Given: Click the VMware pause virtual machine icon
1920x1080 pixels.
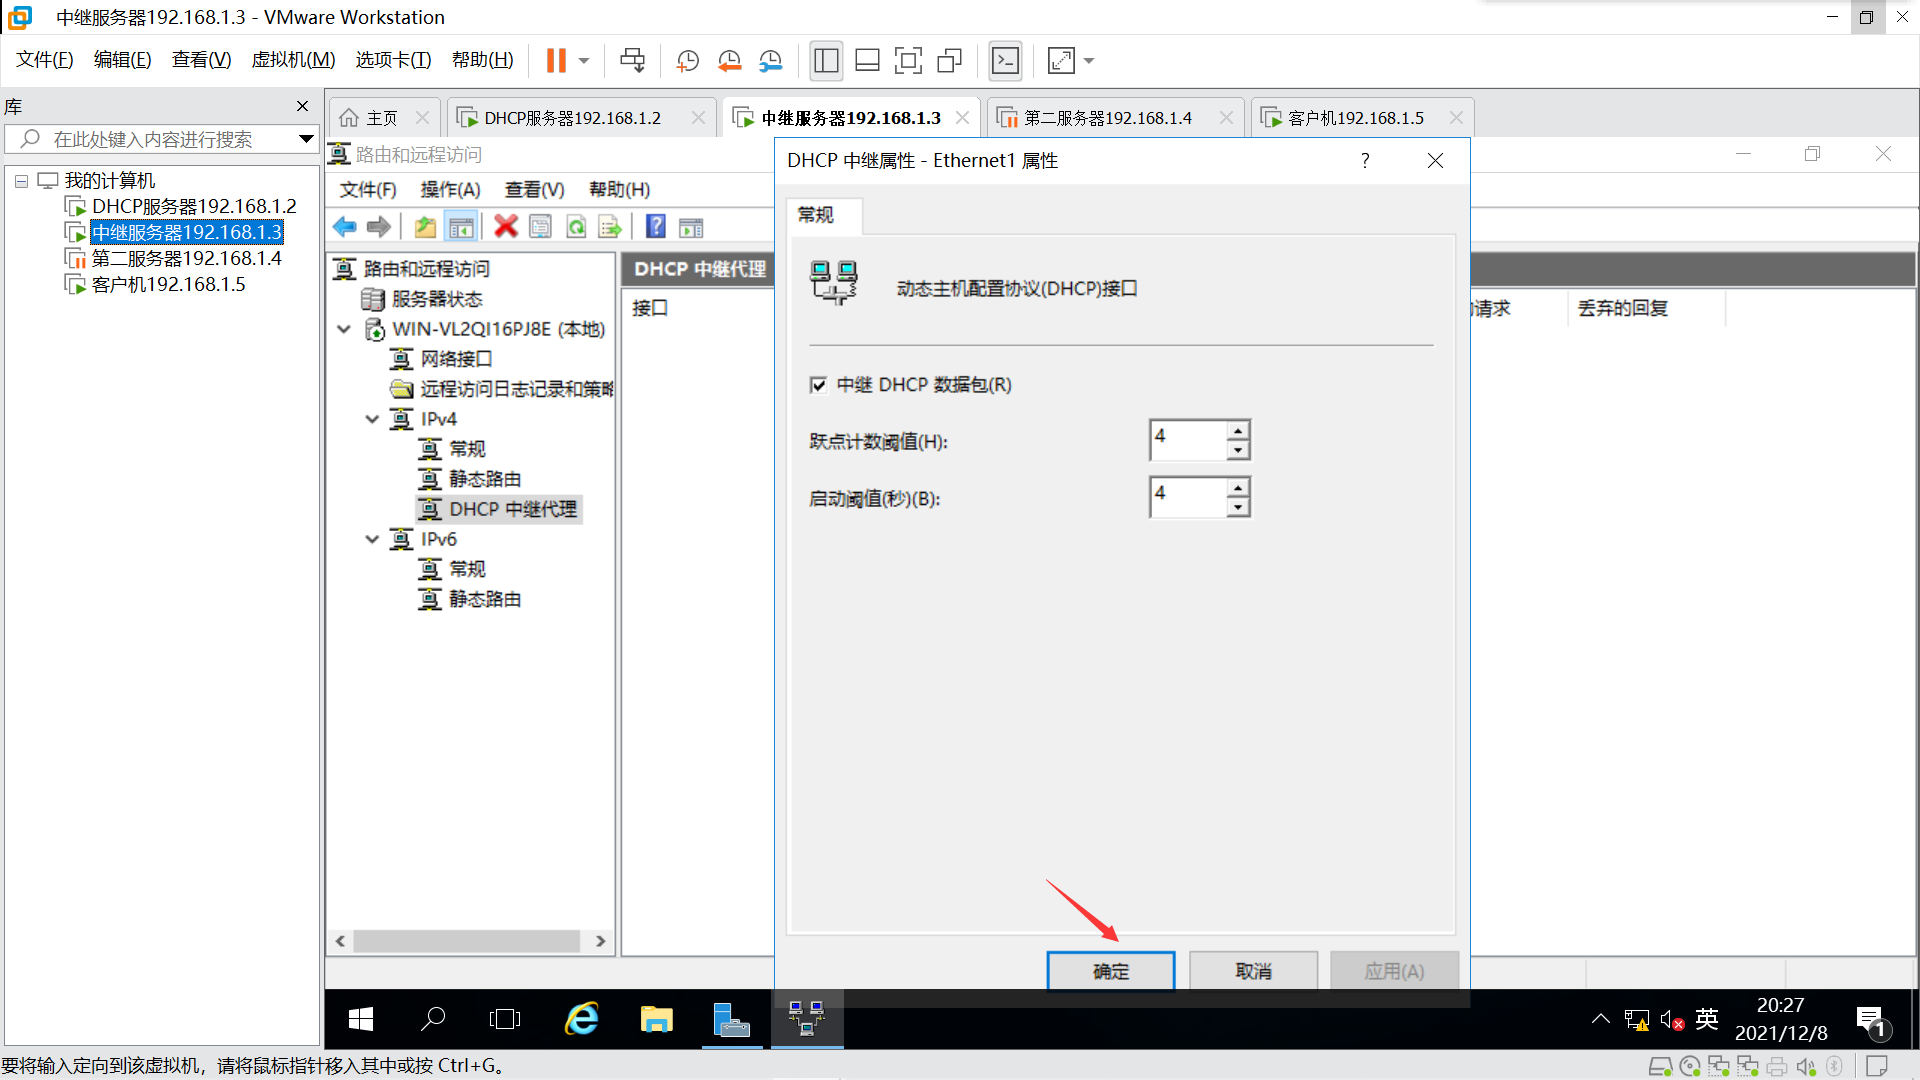Looking at the screenshot, I should pos(556,61).
